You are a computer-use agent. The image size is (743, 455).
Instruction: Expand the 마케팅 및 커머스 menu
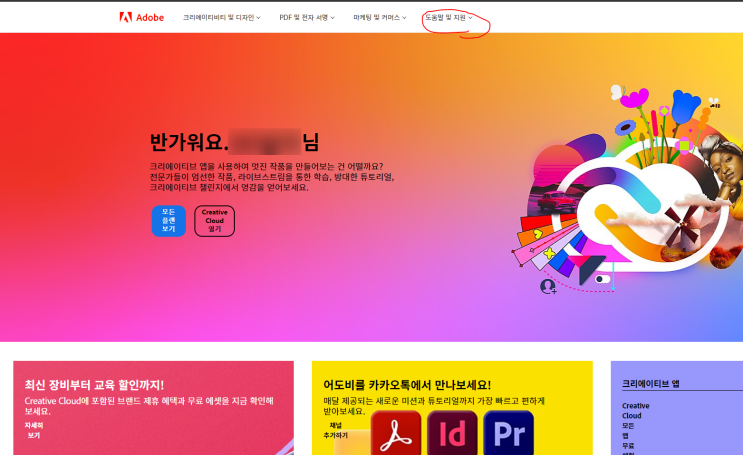[x=380, y=18]
